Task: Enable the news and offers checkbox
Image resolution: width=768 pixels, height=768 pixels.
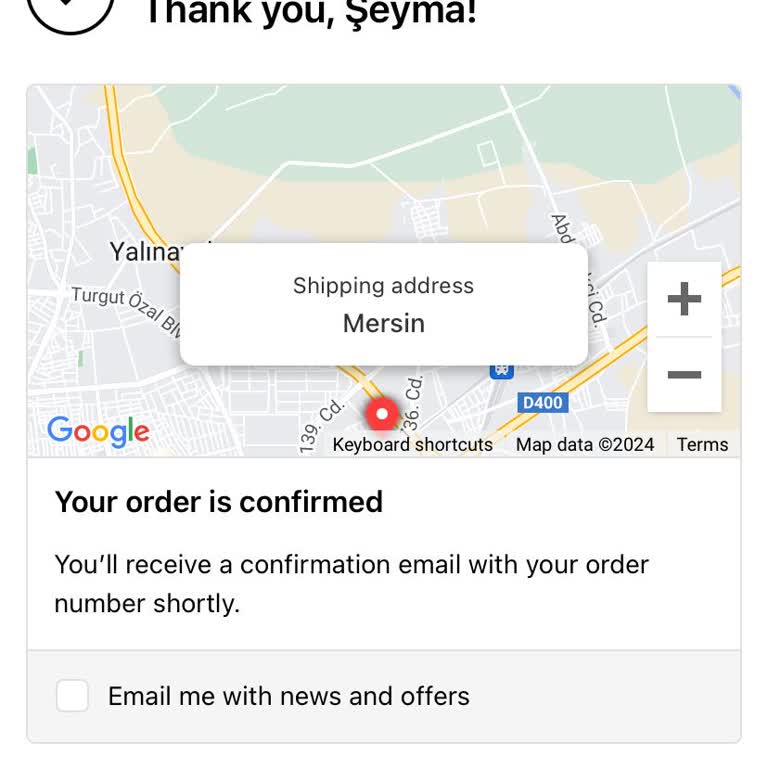Action: [x=72, y=696]
